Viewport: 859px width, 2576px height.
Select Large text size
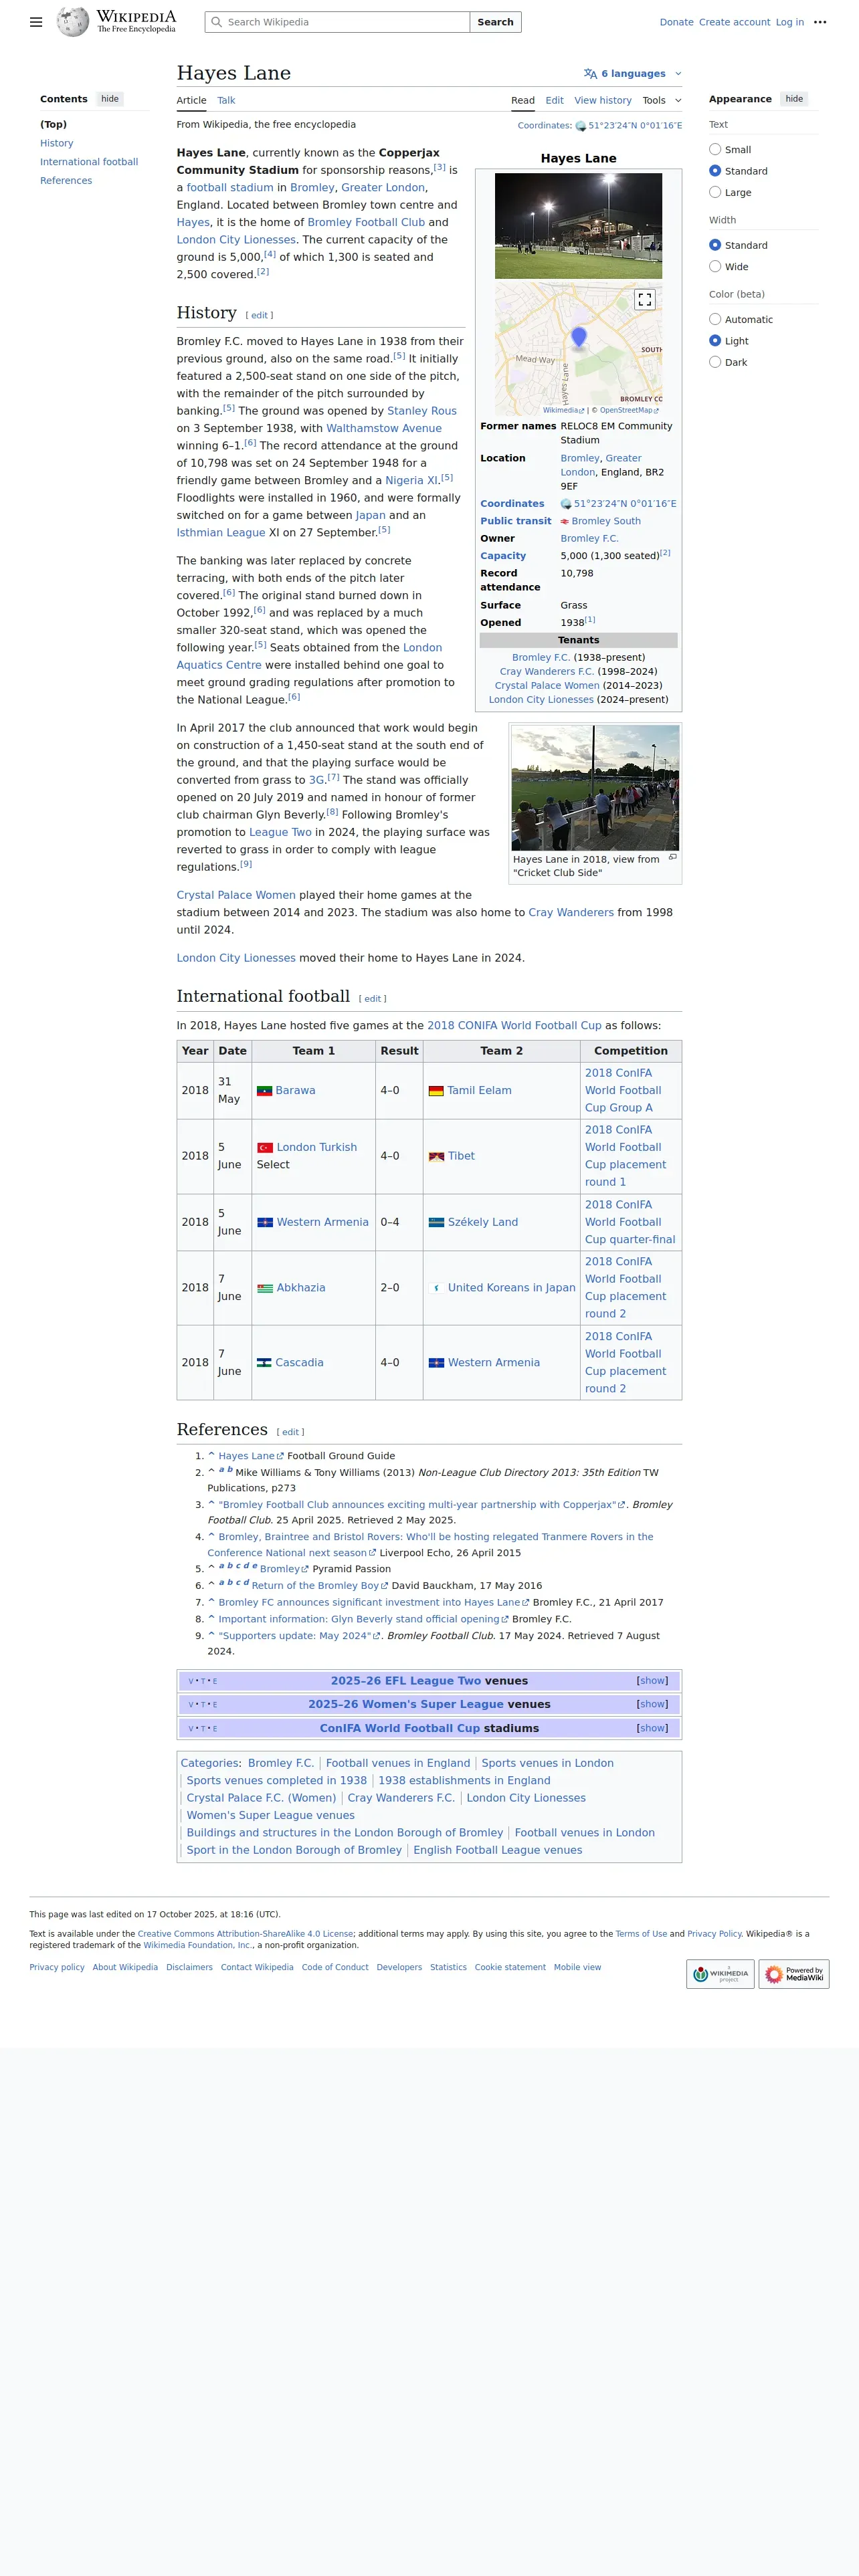coord(715,192)
